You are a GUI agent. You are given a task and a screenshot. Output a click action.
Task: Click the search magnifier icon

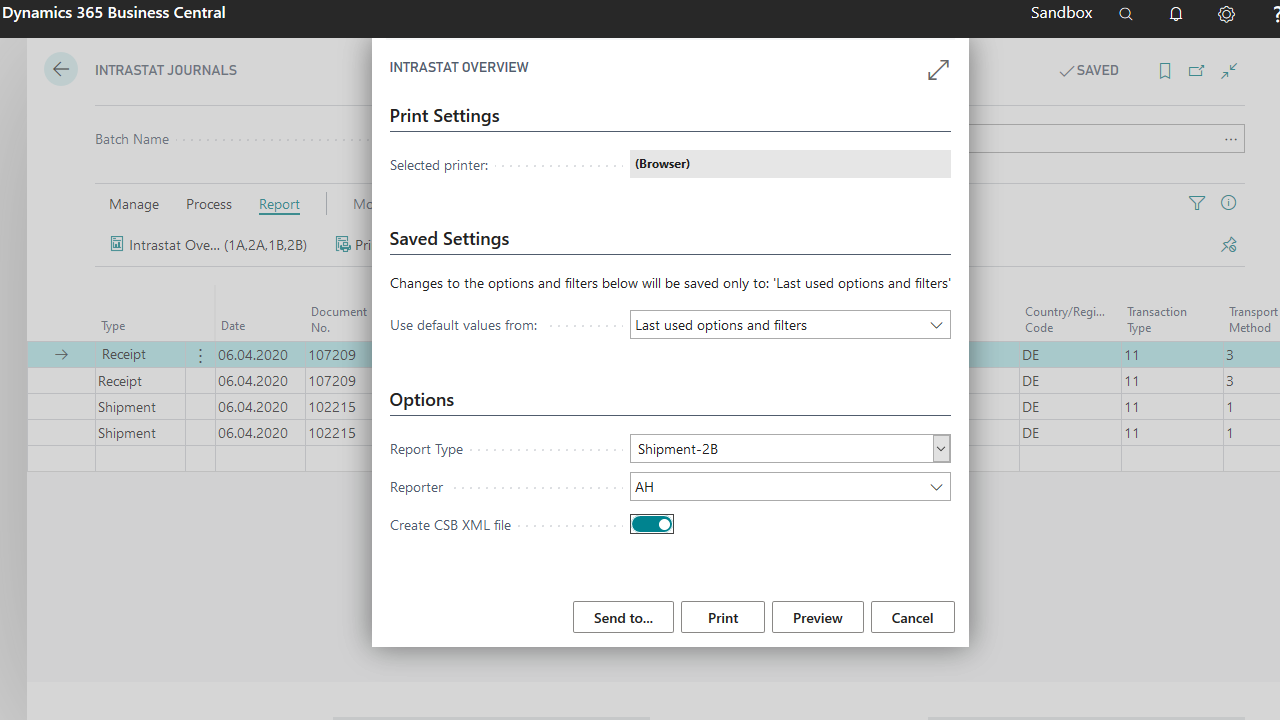1126,14
